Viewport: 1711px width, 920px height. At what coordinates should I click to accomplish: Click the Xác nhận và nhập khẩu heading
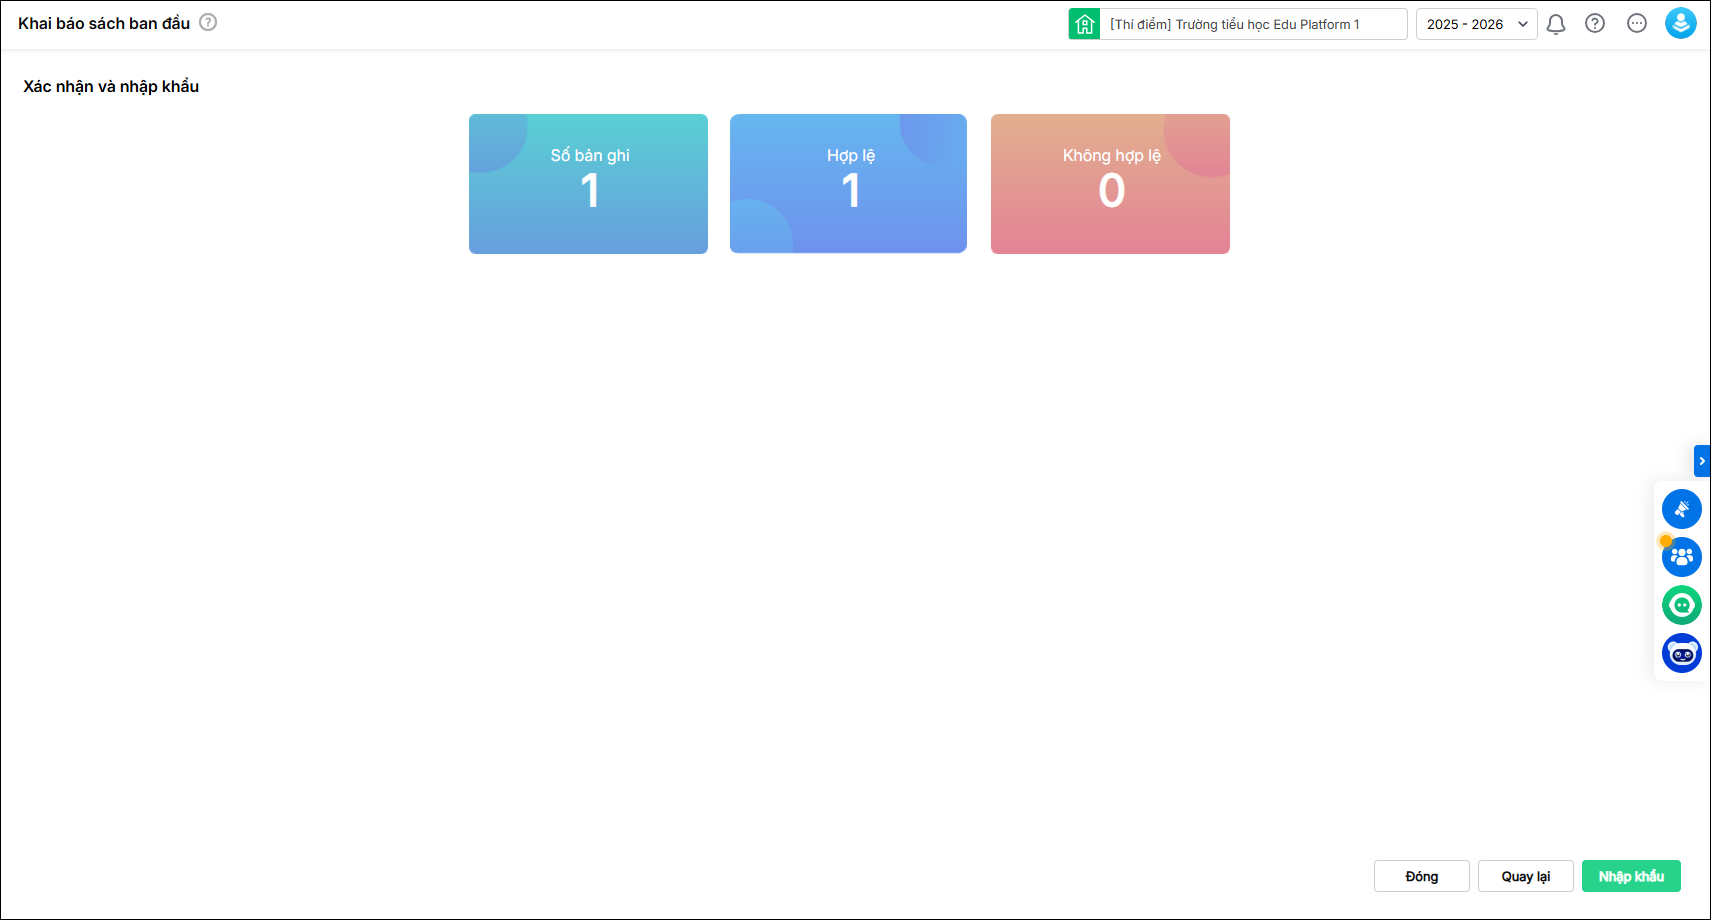[x=111, y=87]
